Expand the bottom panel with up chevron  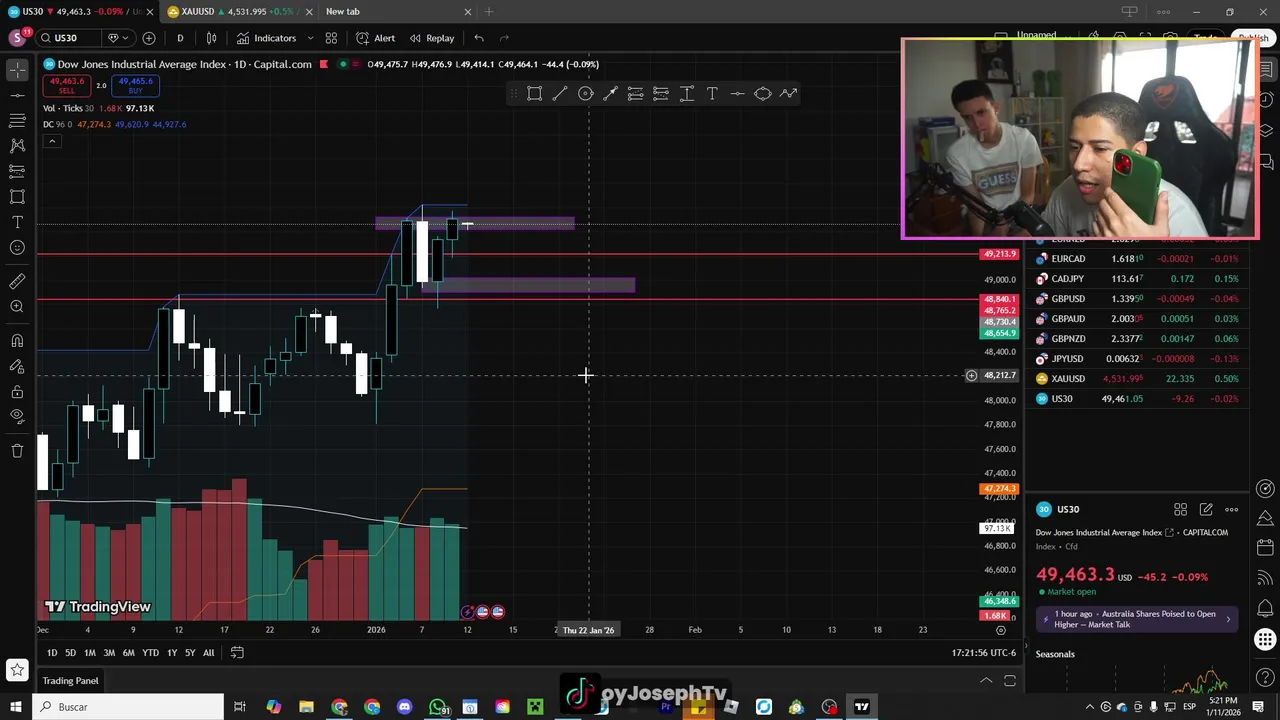(986, 681)
